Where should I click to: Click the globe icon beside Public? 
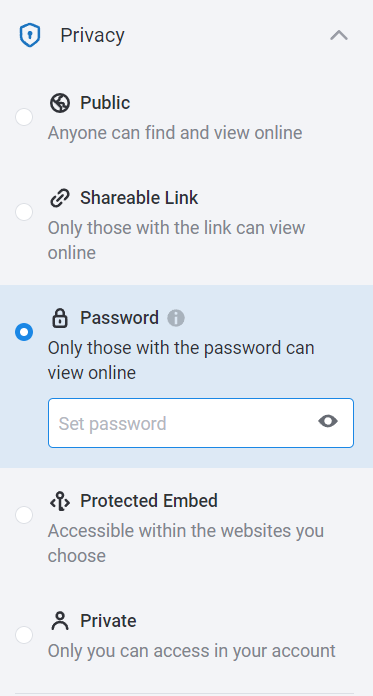point(60,103)
